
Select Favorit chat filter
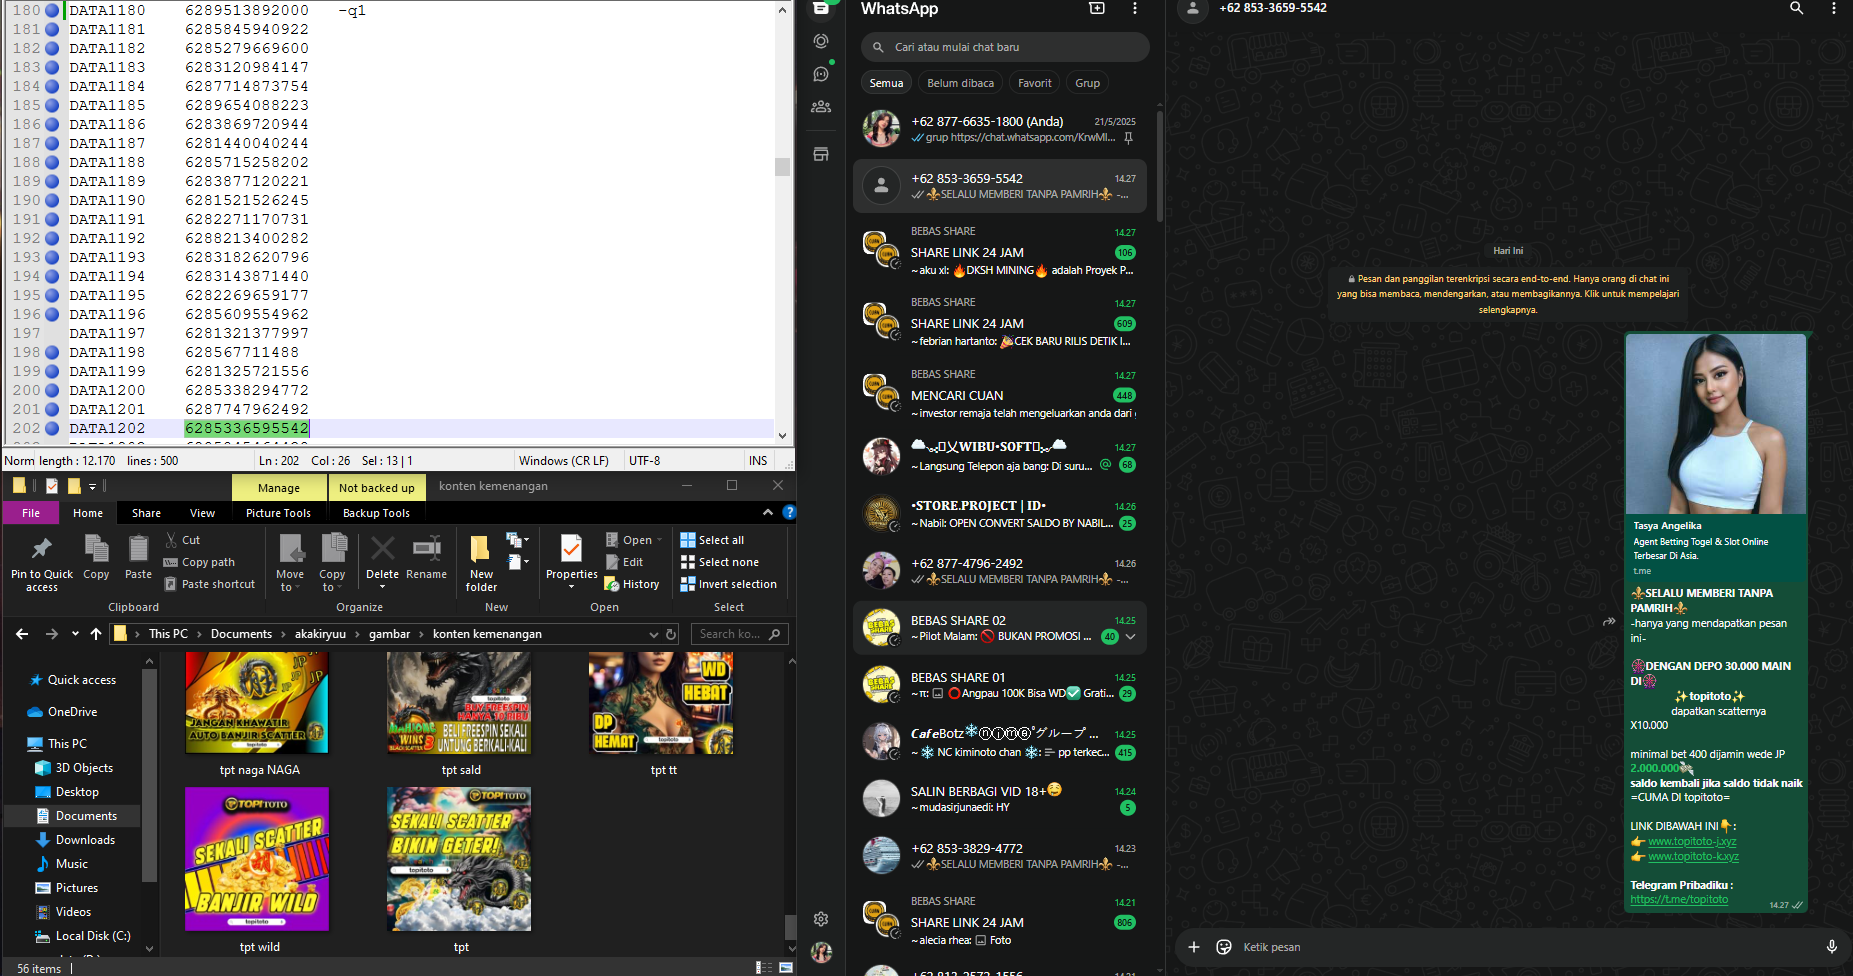1035,83
